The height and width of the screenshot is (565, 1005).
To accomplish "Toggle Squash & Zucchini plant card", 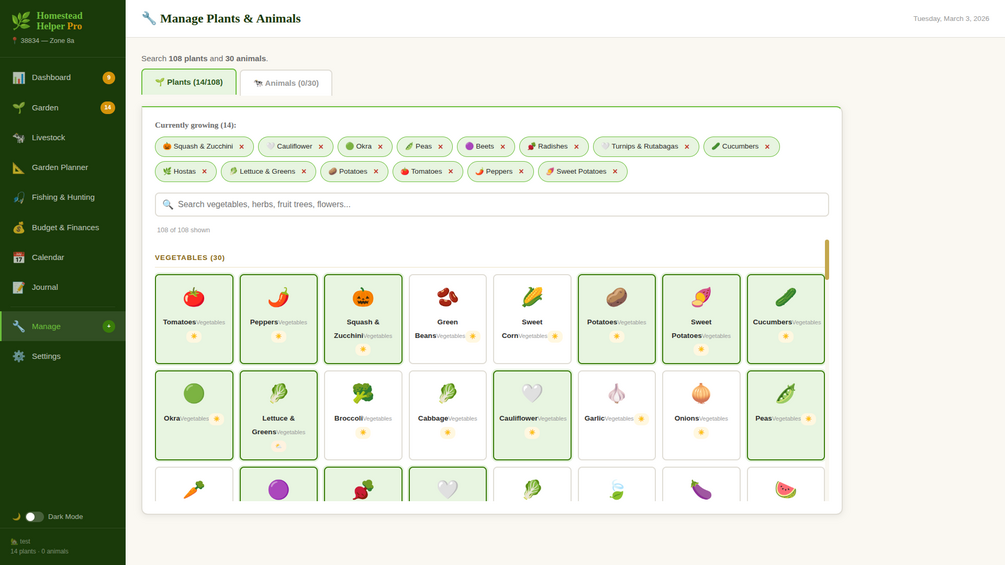I will [363, 319].
